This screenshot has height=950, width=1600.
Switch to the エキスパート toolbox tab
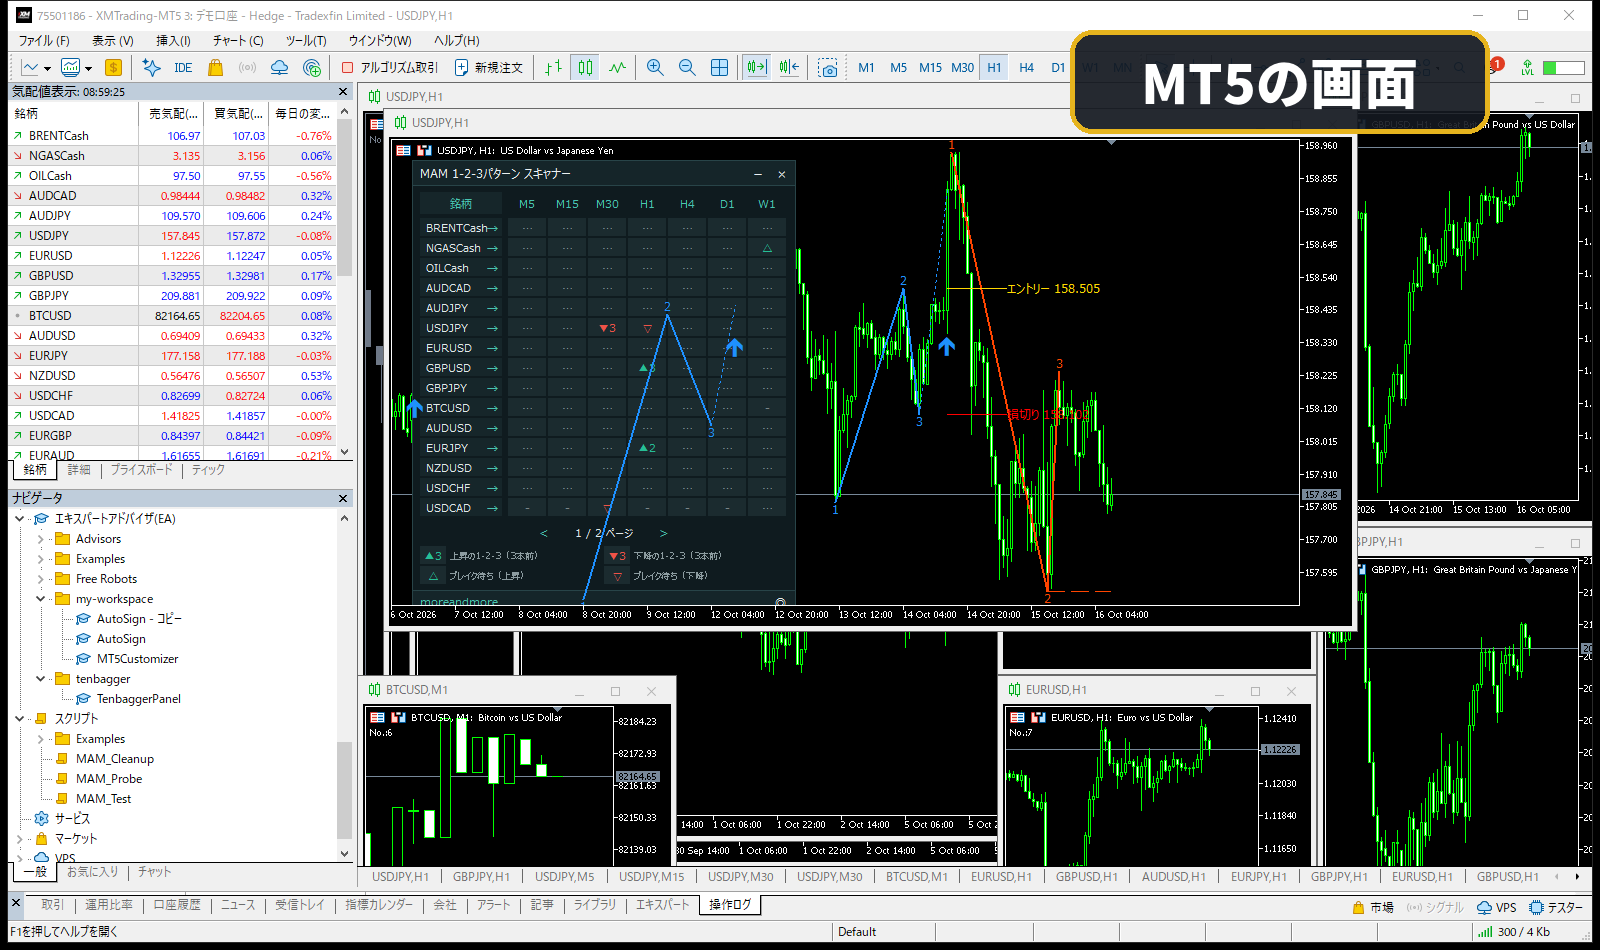pos(662,905)
